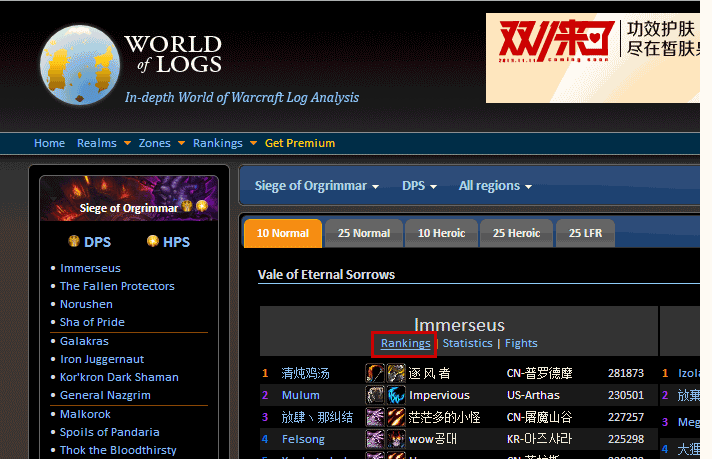Click the Get Premium link
The height and width of the screenshot is (459, 712).
coord(300,143)
